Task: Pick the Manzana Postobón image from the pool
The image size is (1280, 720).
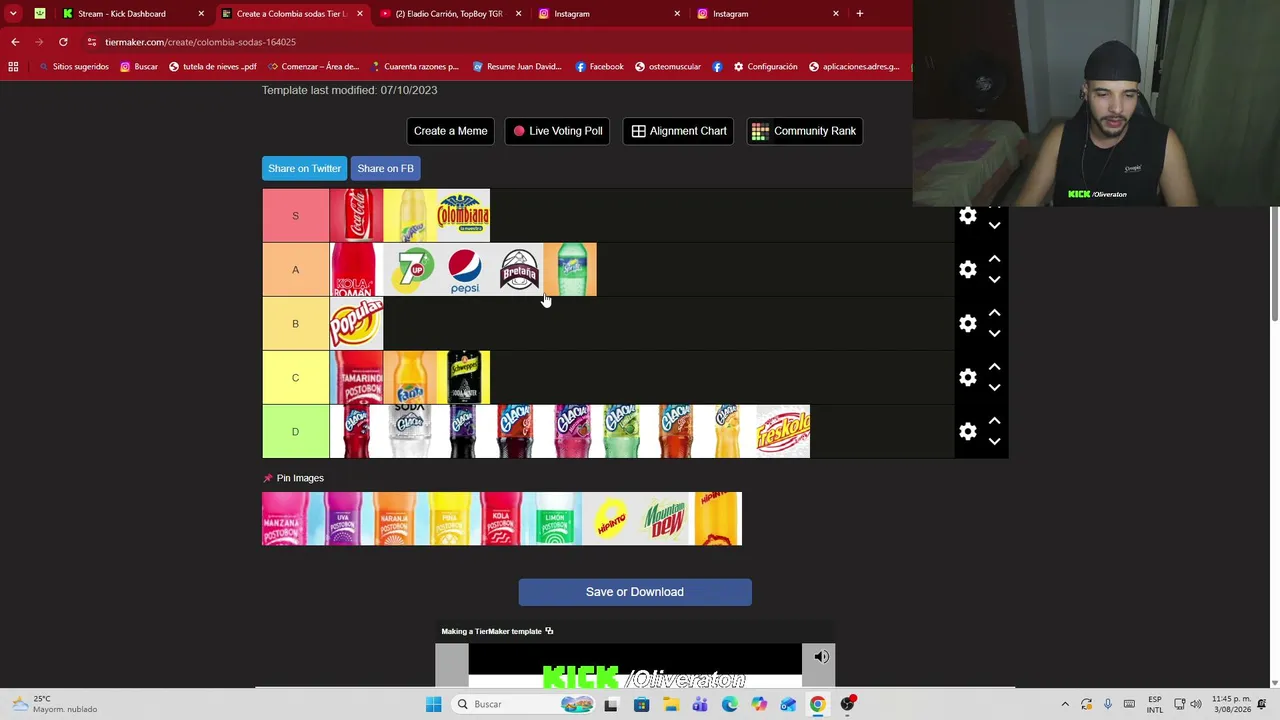Action: point(289,519)
